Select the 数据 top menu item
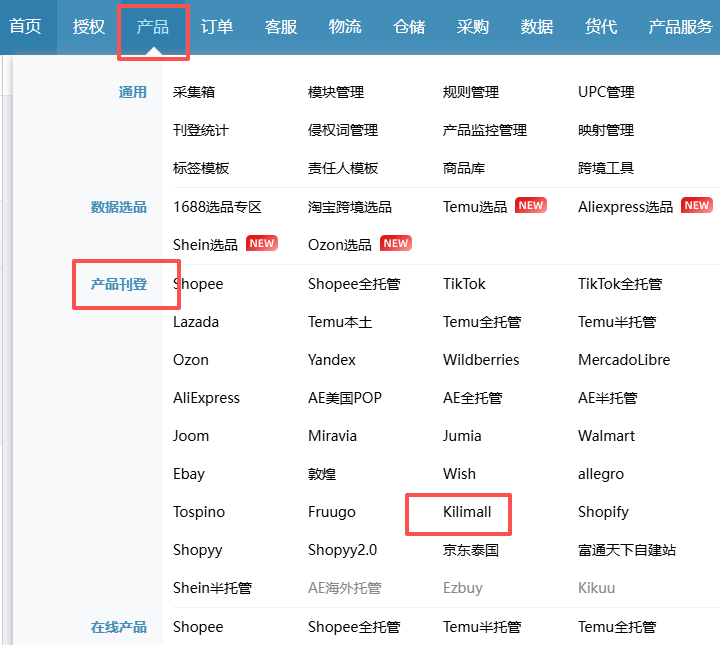 [537, 27]
